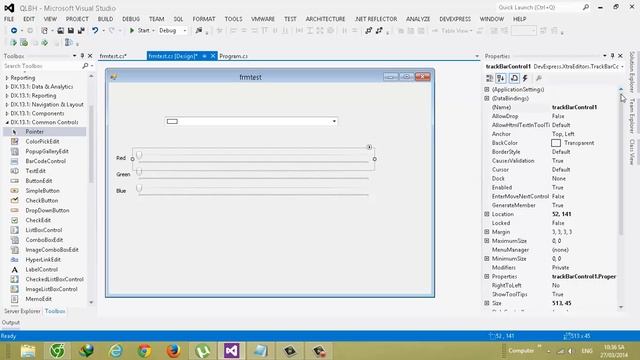Image resolution: width=640 pixels, height=360 pixels.
Task: Open the DEVEXPRESS menu
Action: pyautogui.click(x=455, y=19)
